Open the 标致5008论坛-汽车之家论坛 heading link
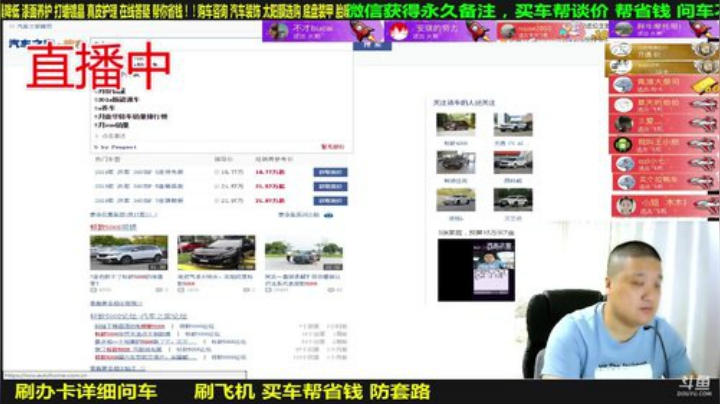This screenshot has height=404, width=720. click(x=138, y=316)
